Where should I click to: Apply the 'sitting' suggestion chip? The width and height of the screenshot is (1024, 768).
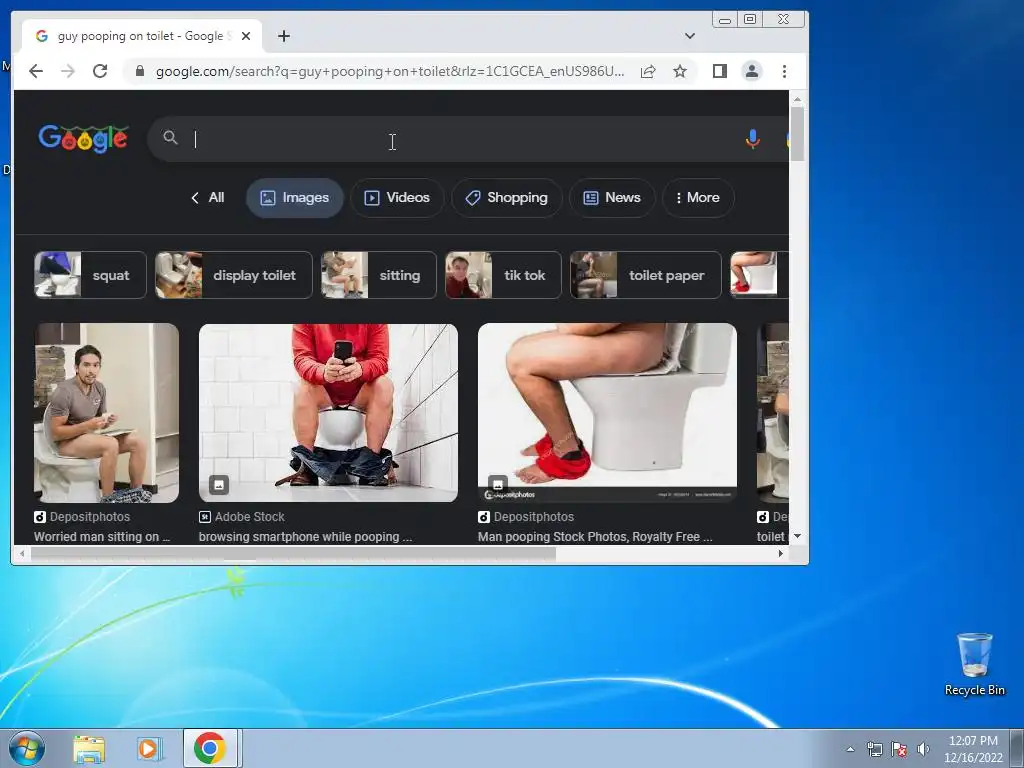379,275
